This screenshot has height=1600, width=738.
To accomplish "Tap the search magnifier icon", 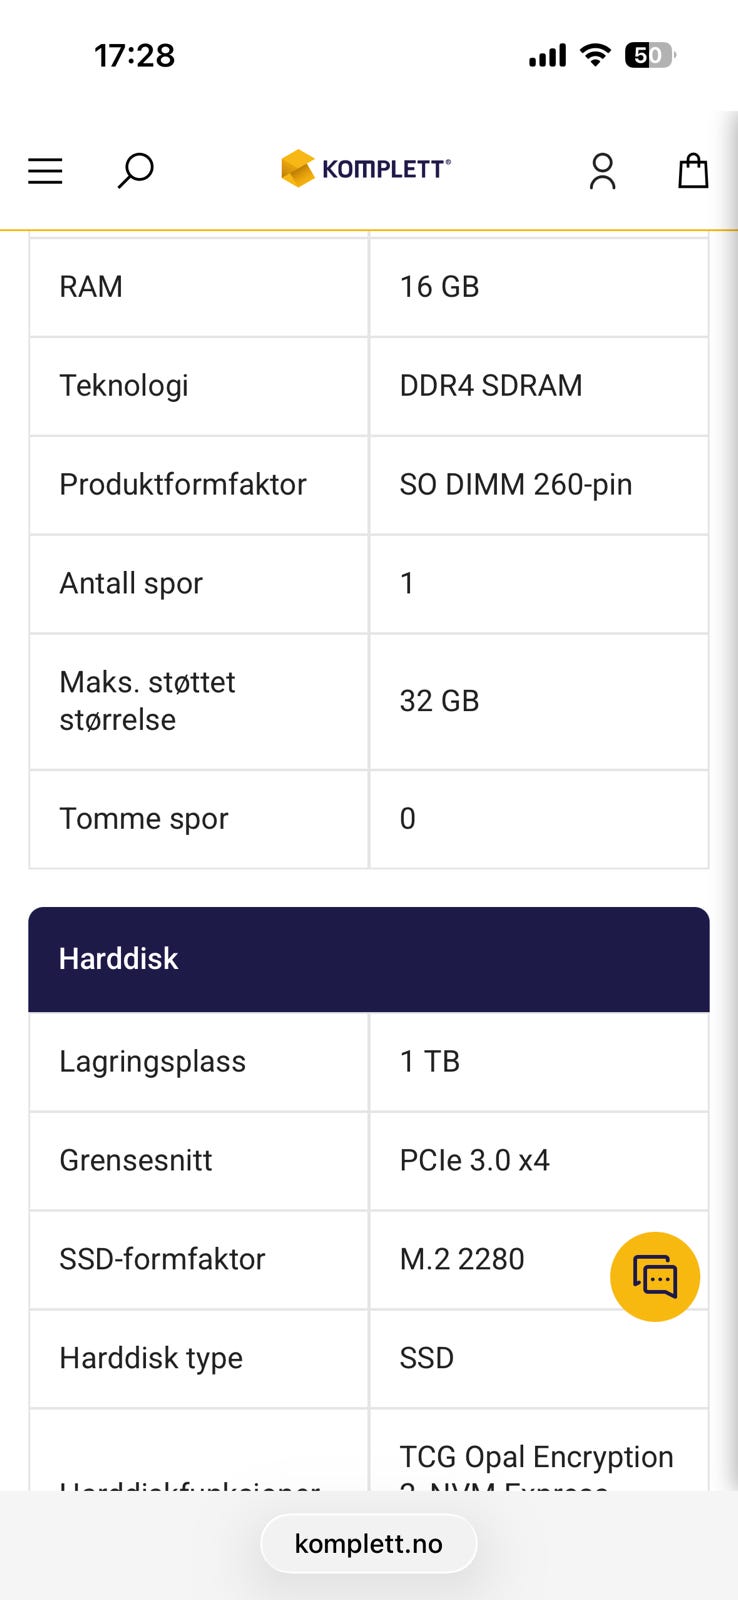I will [x=135, y=171].
